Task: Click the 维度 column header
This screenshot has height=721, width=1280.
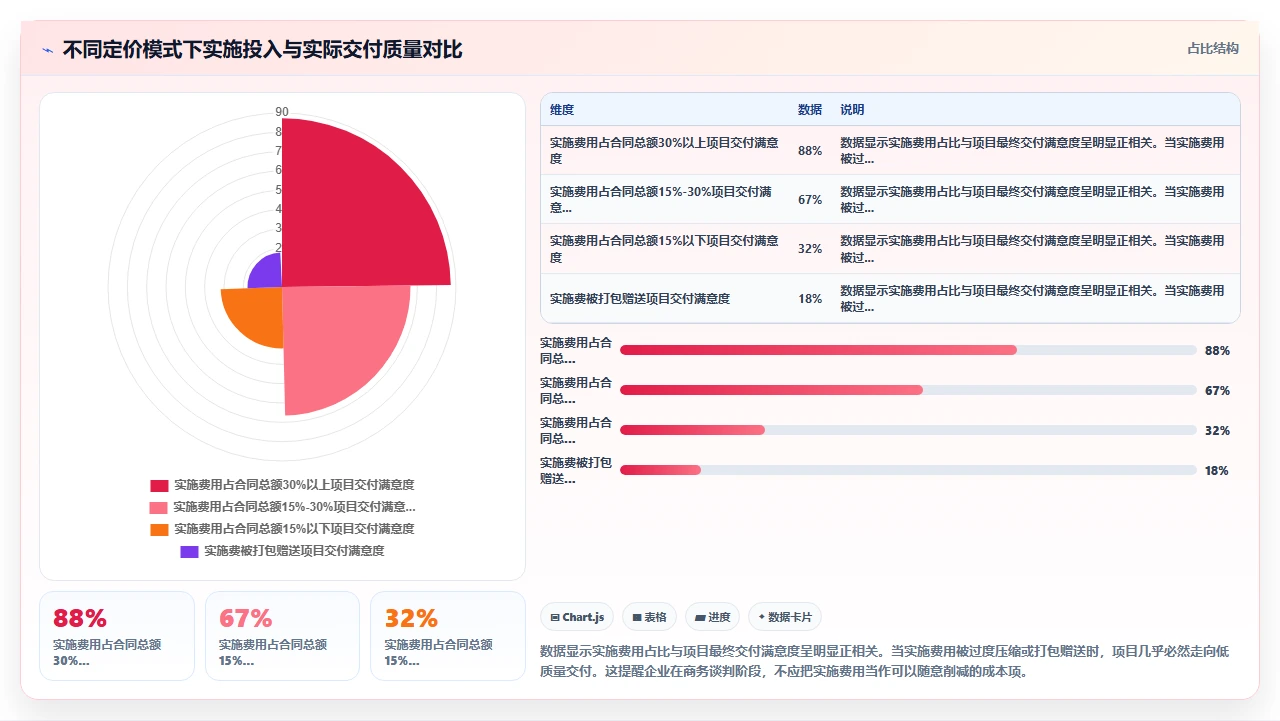Action: pyautogui.click(x=562, y=110)
